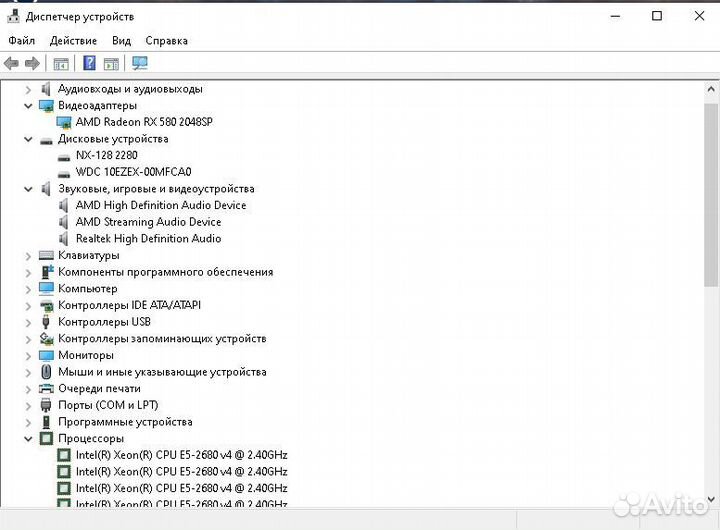Image resolution: width=720 pixels, height=530 pixels.
Task: Select the NX-128 2280 drive entry
Action: 106,155
